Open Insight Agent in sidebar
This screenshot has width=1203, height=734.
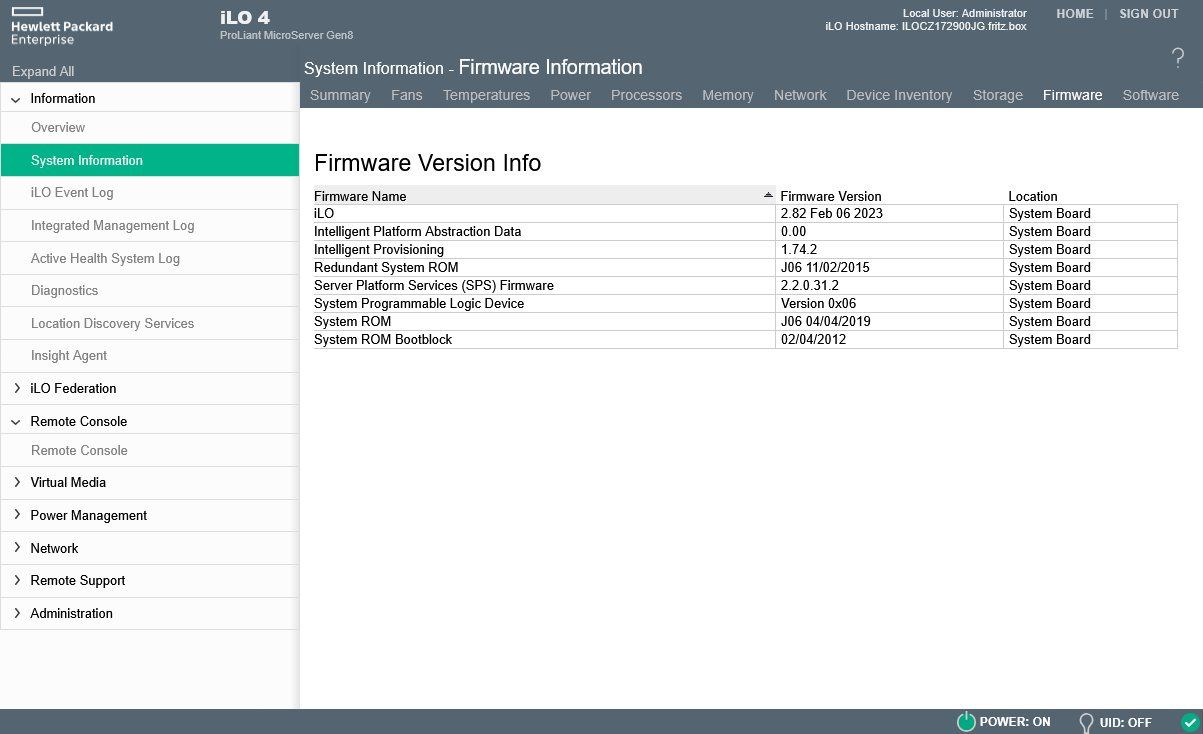[150, 355]
